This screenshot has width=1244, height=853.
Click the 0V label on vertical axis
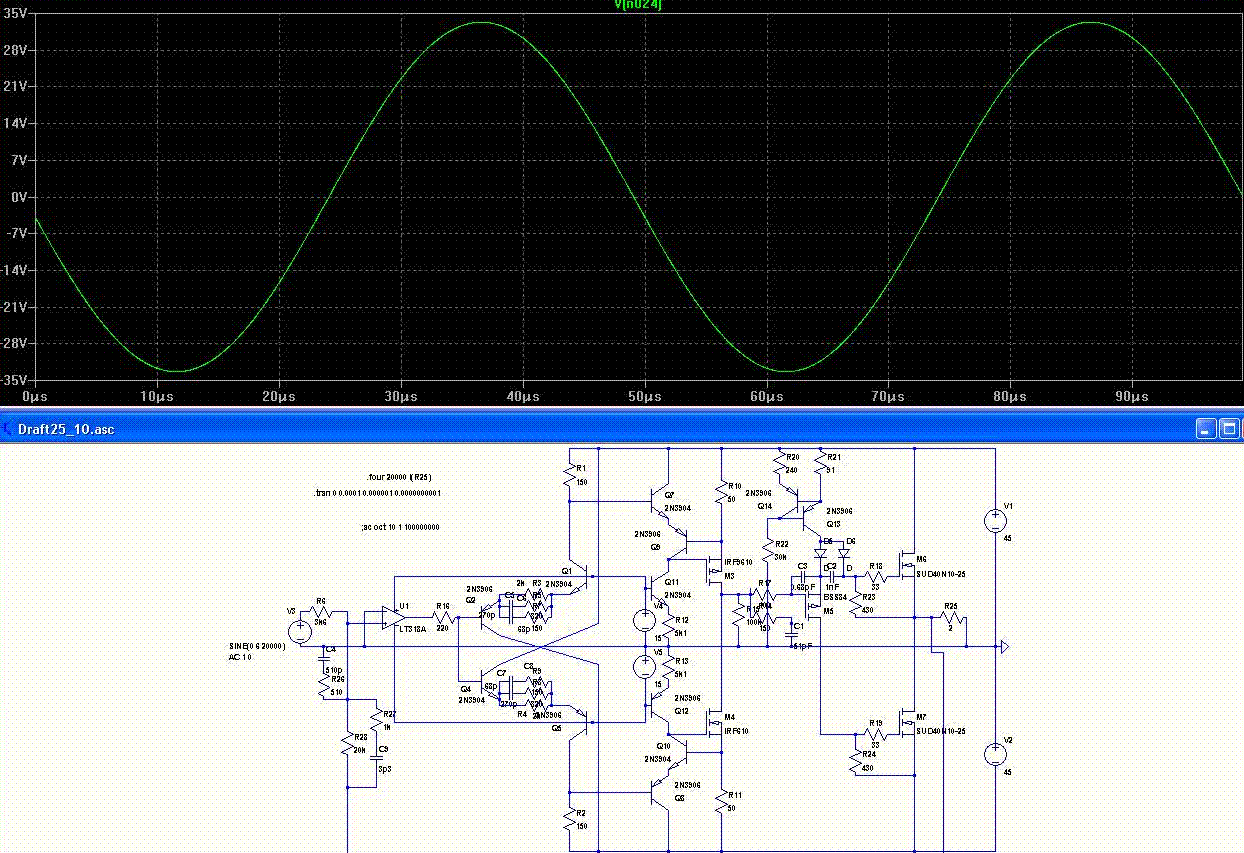click(18, 197)
